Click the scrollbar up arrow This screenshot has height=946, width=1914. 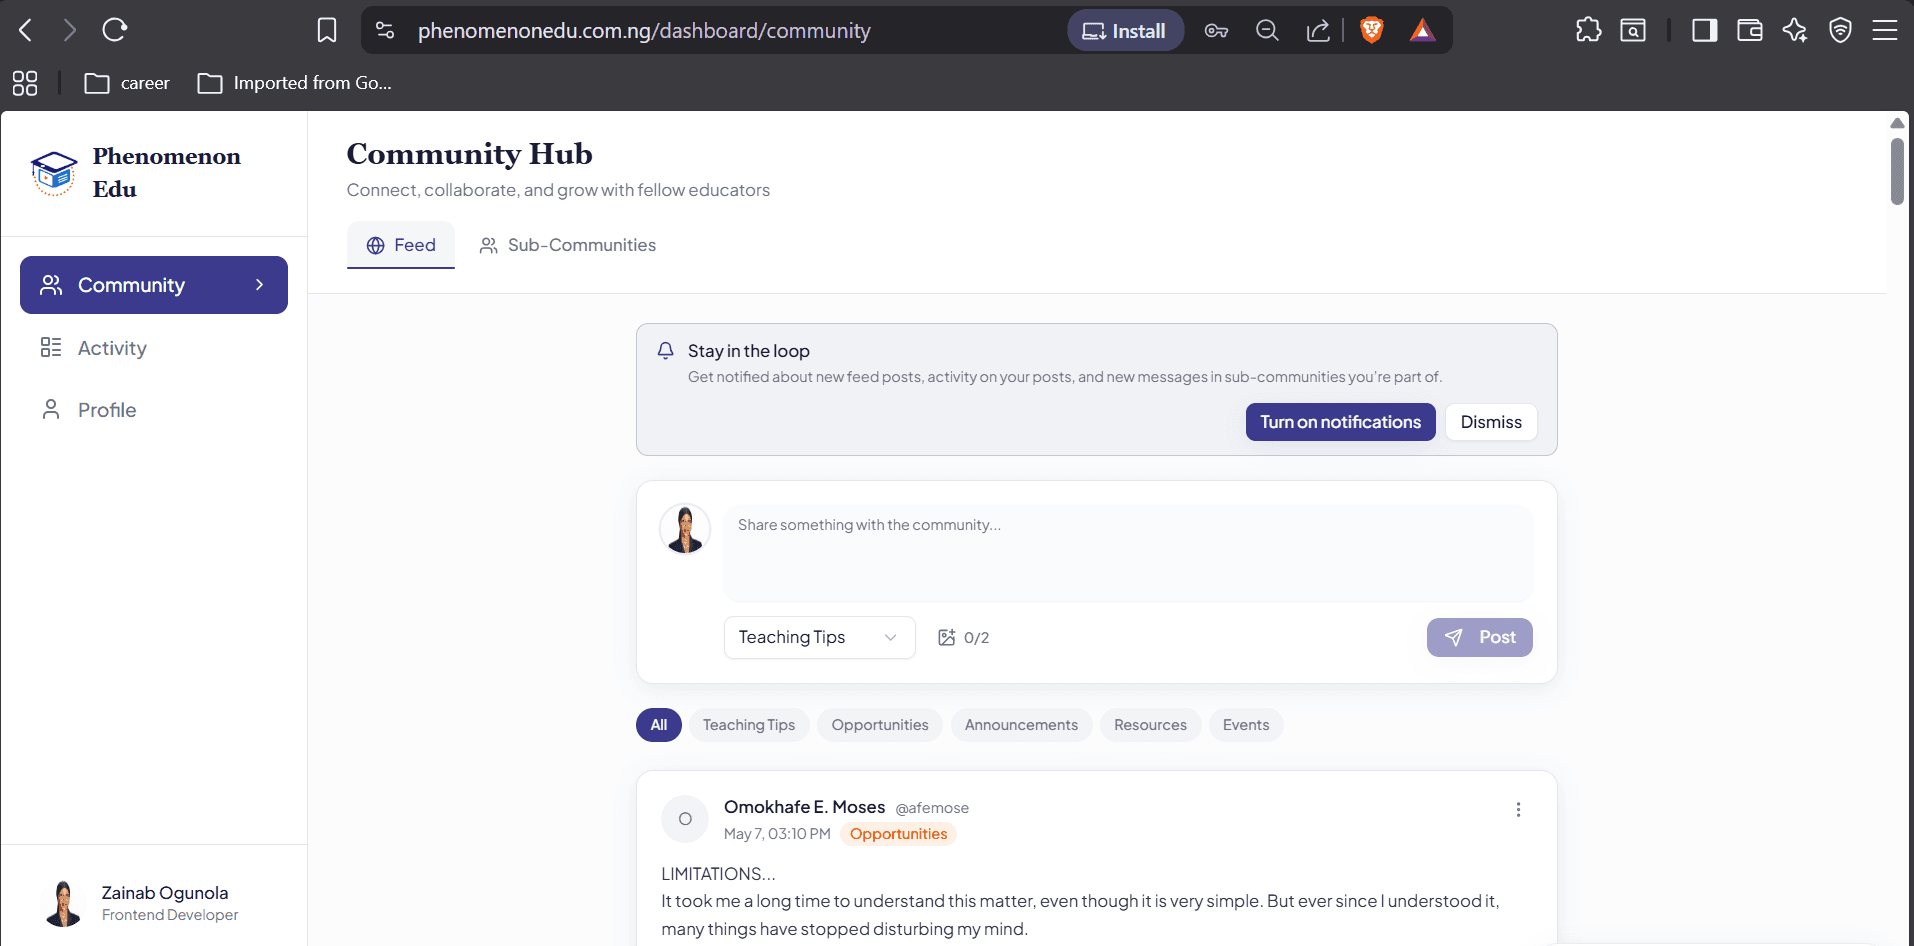point(1897,123)
